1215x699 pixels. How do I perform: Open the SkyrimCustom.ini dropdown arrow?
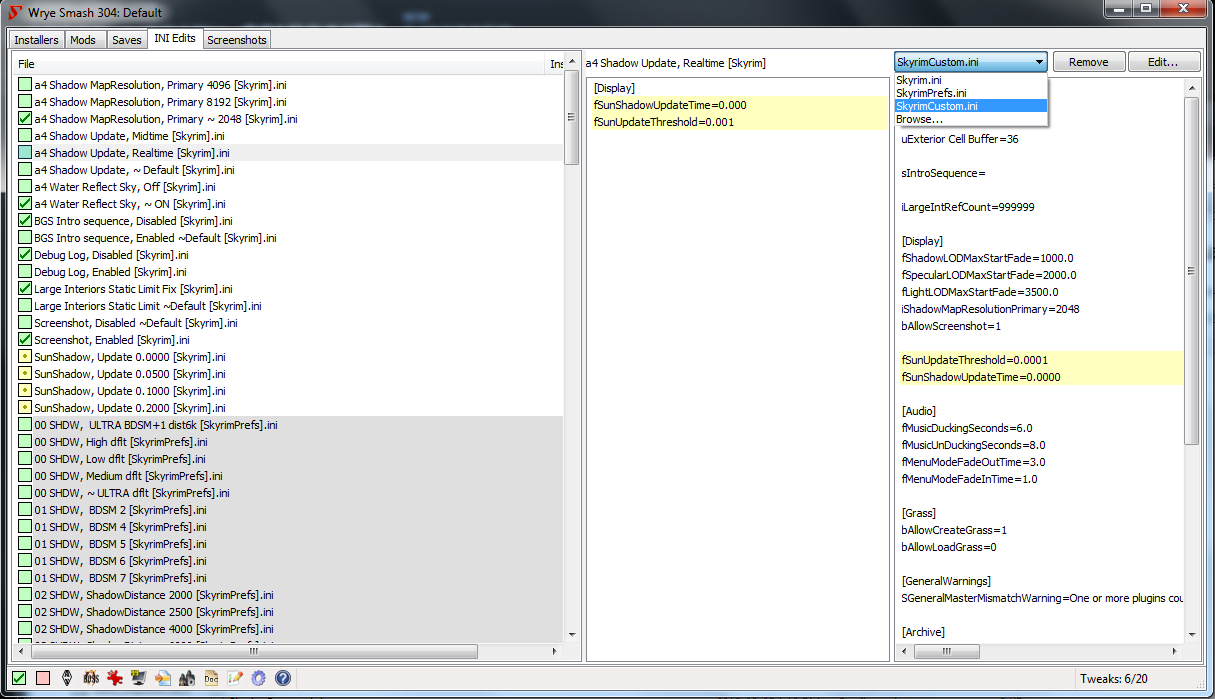1039,62
